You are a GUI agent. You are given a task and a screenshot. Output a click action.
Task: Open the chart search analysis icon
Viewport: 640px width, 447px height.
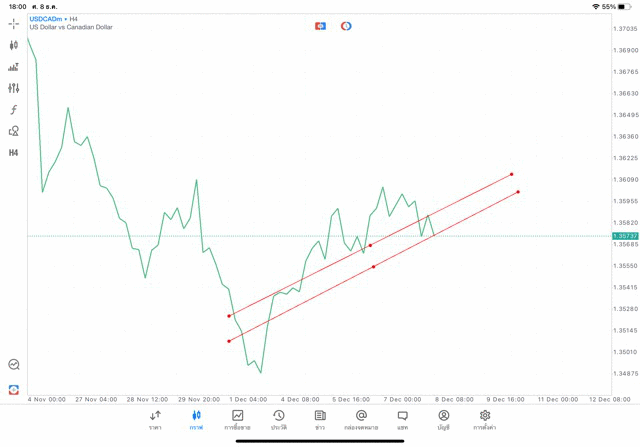pos(14,365)
